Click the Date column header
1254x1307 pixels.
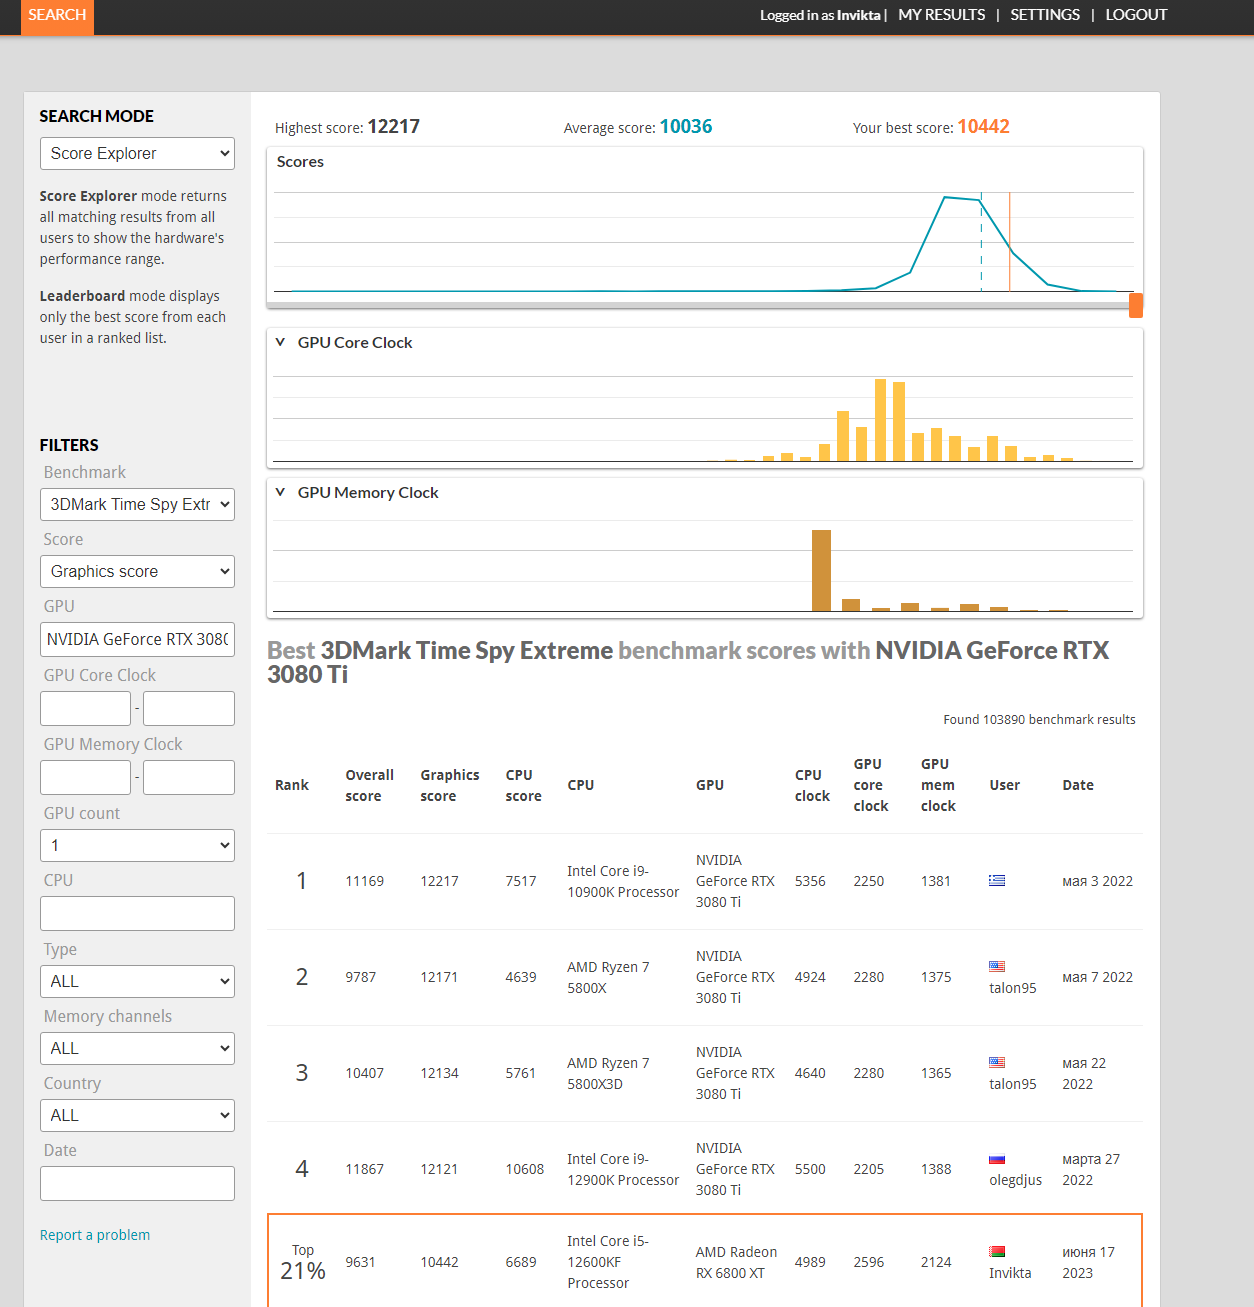tap(1078, 785)
